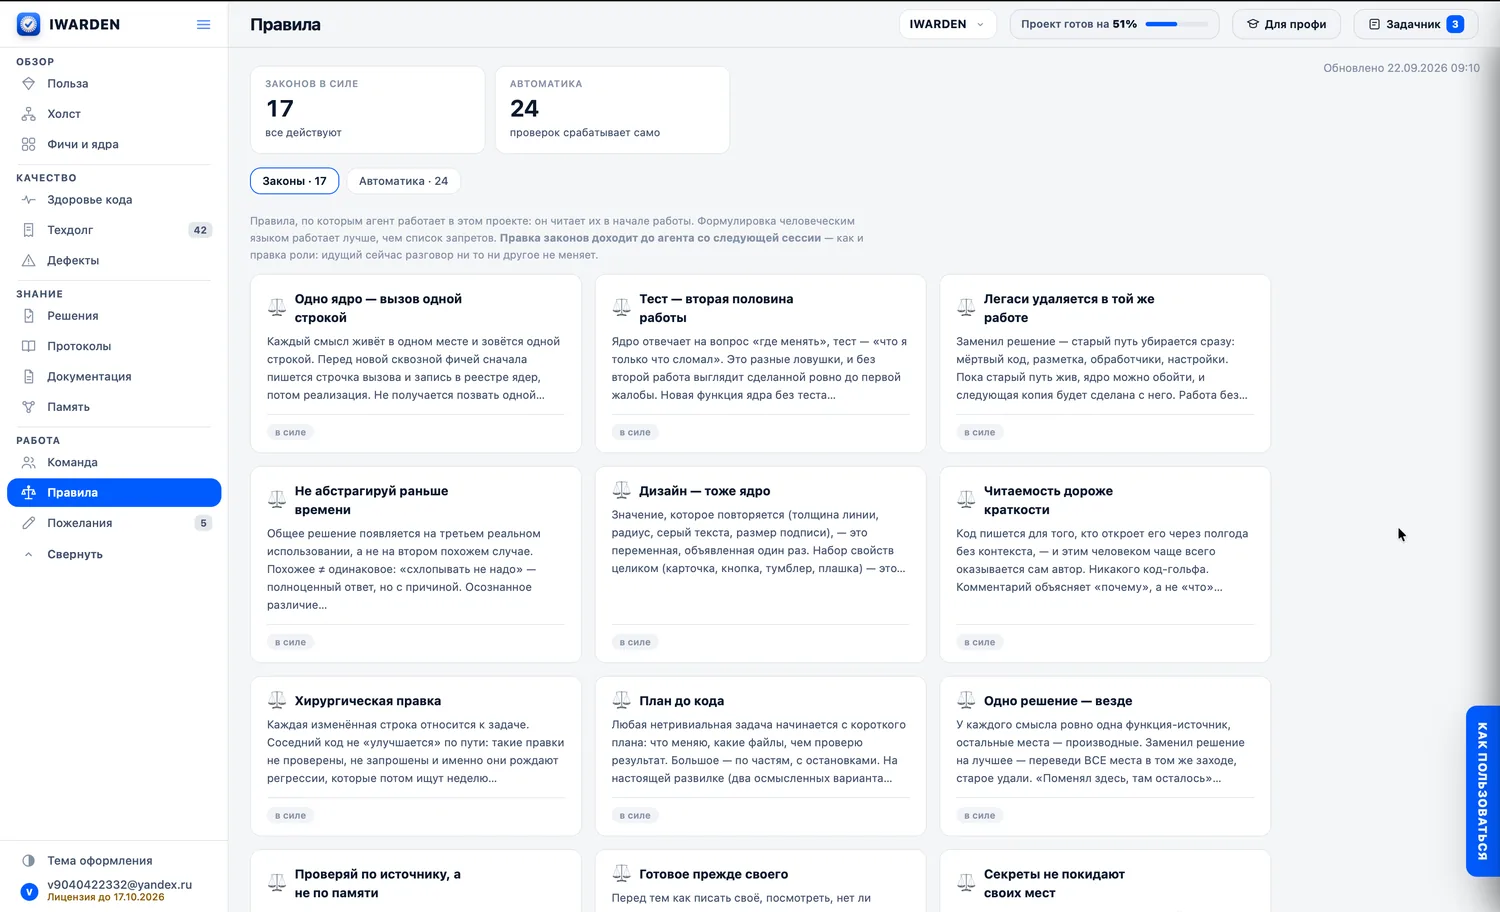Click the Для профи button
The height and width of the screenshot is (912, 1500).
1286,24
